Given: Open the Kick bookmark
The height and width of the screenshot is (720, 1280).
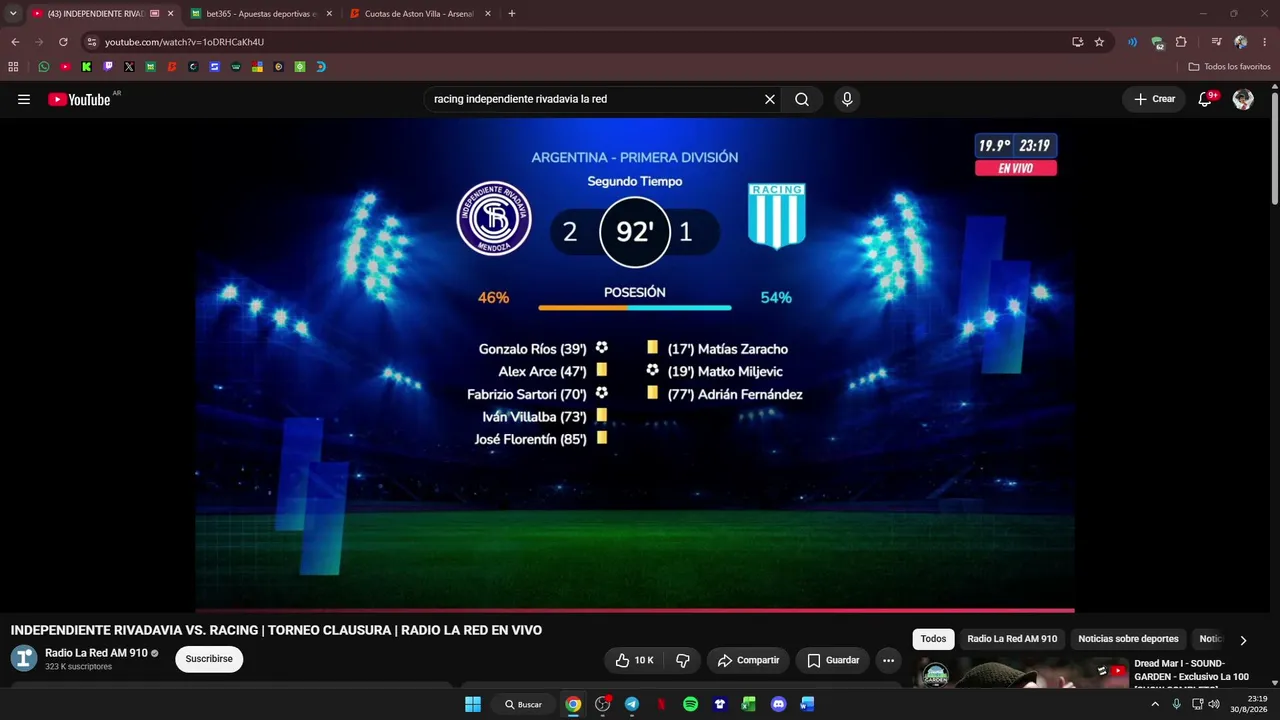Looking at the screenshot, I should (x=87, y=67).
